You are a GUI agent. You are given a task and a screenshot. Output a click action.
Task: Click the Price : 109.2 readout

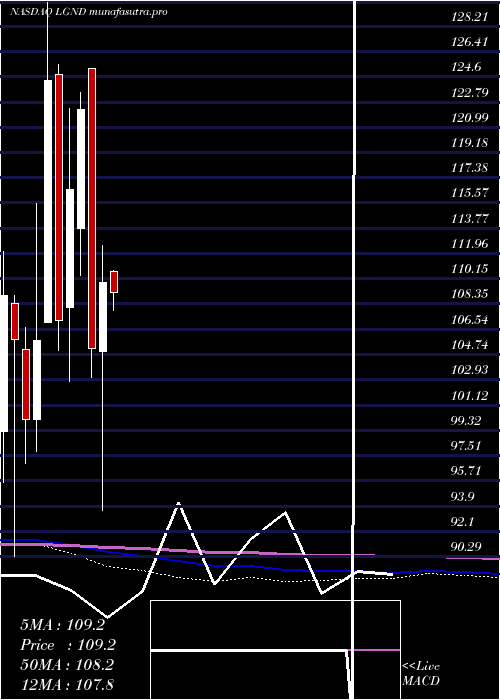coord(68,645)
